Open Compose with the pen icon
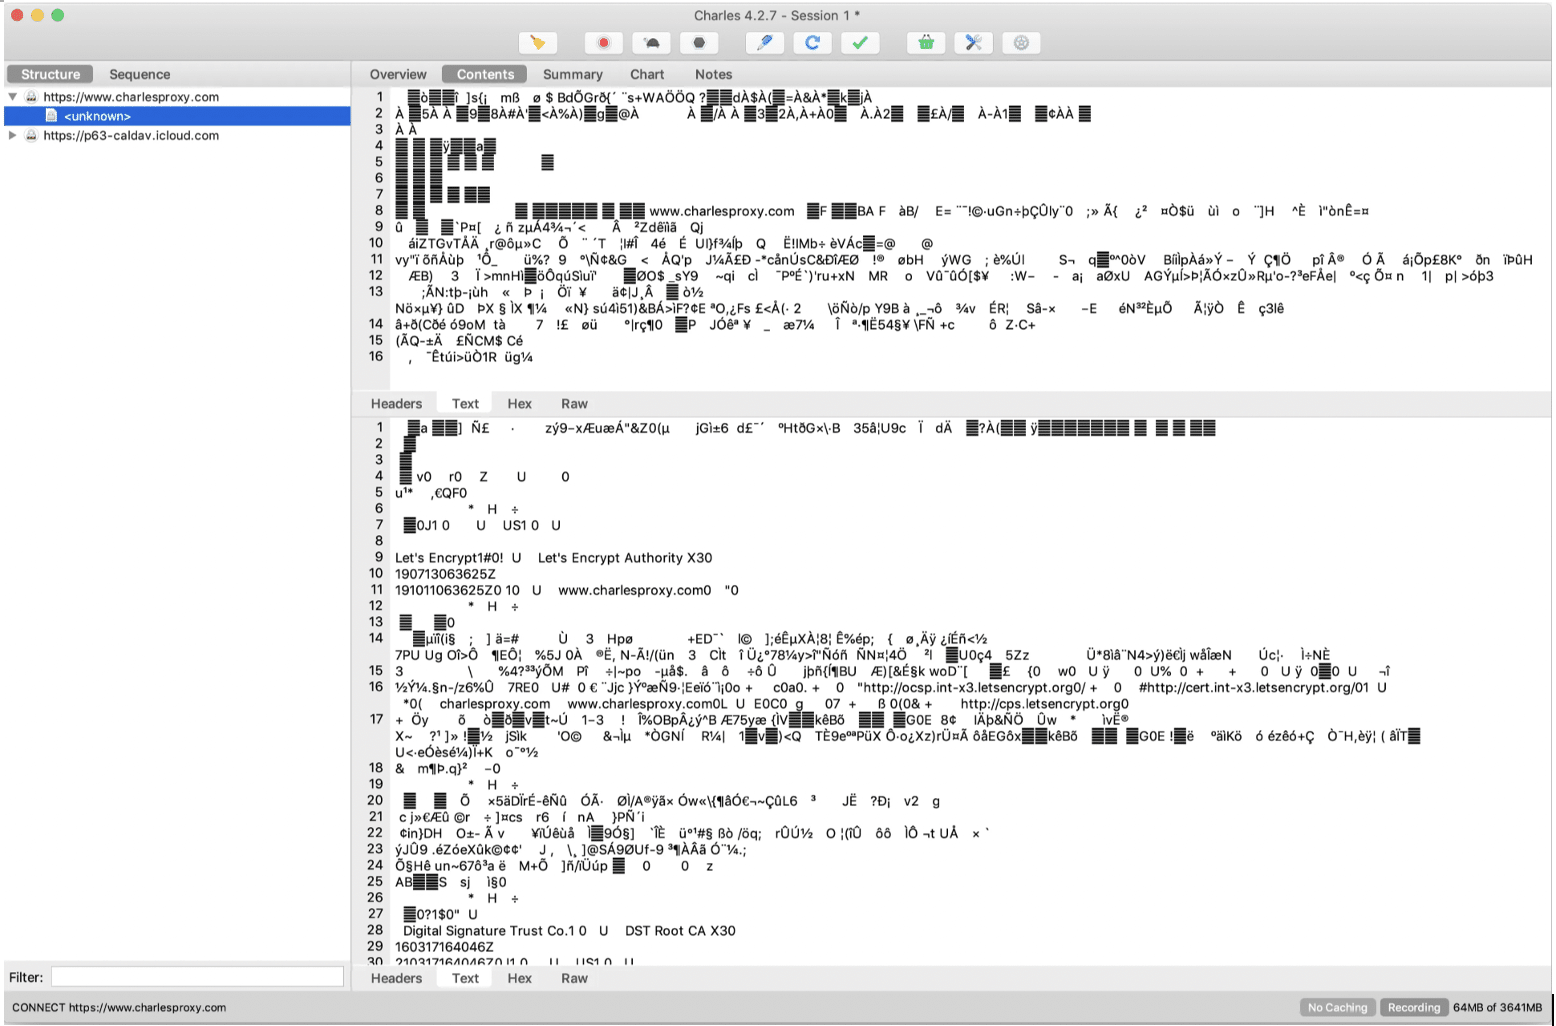Screen dimensions: 1556x1026 click(765, 43)
